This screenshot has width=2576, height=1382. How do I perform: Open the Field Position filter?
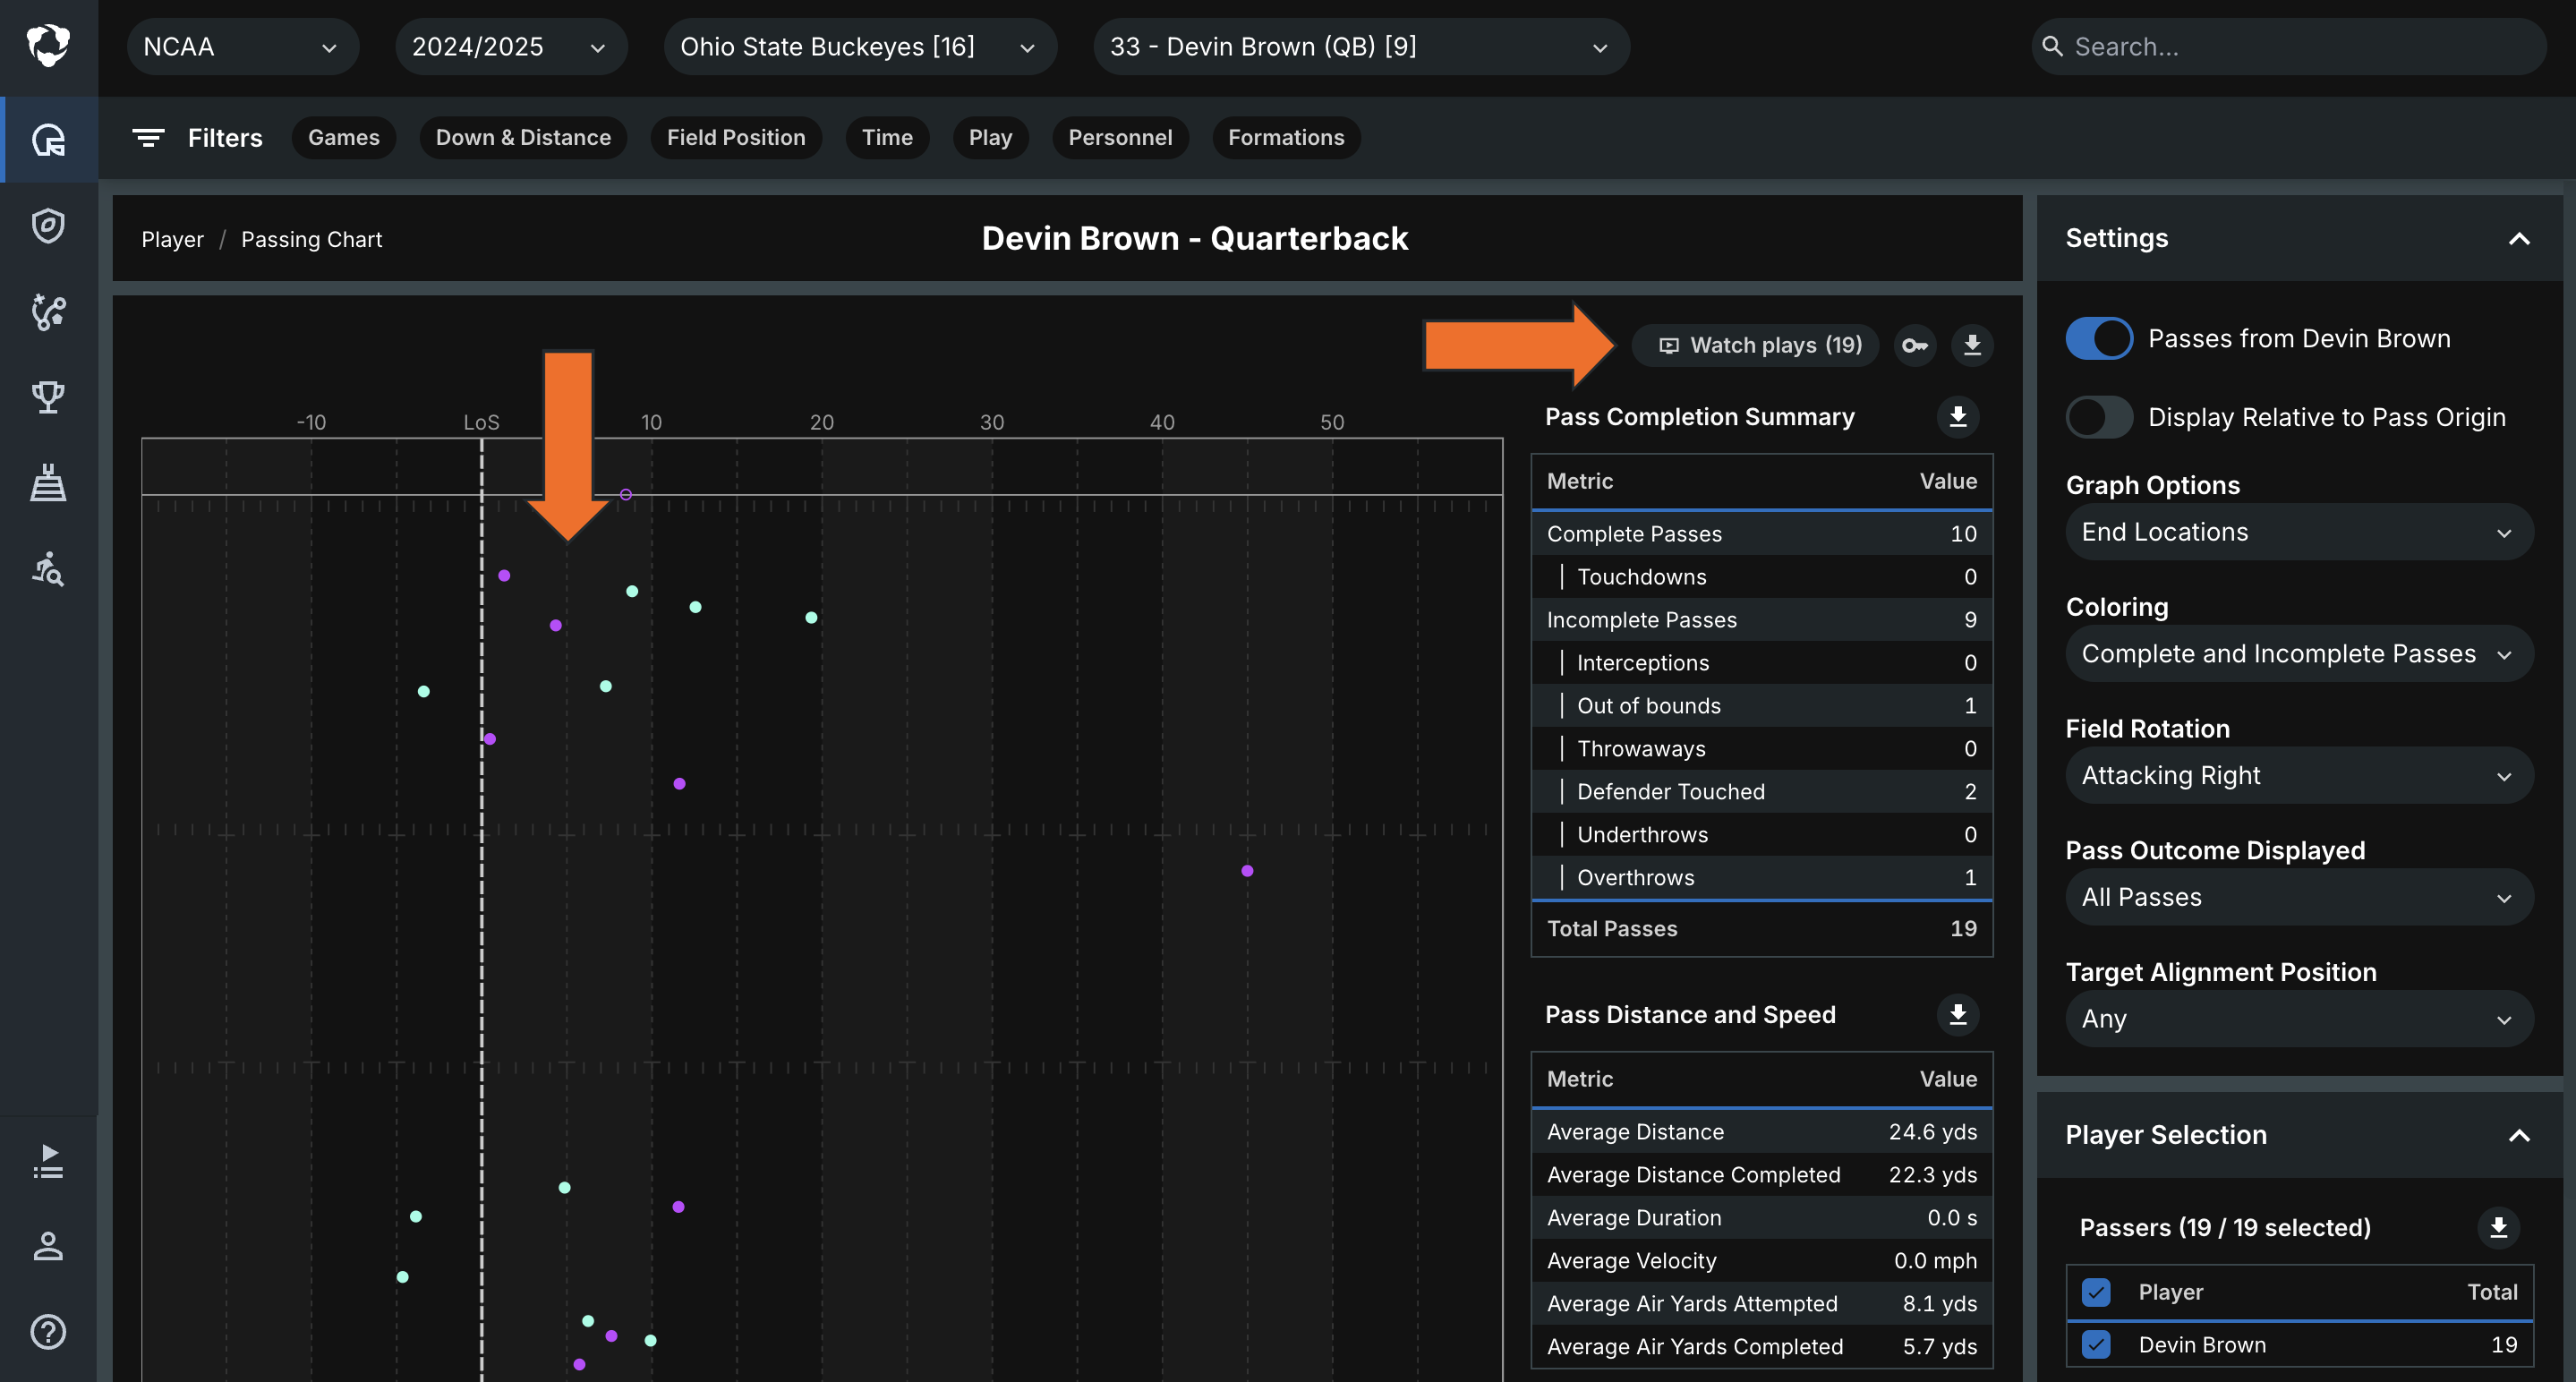tap(736, 138)
